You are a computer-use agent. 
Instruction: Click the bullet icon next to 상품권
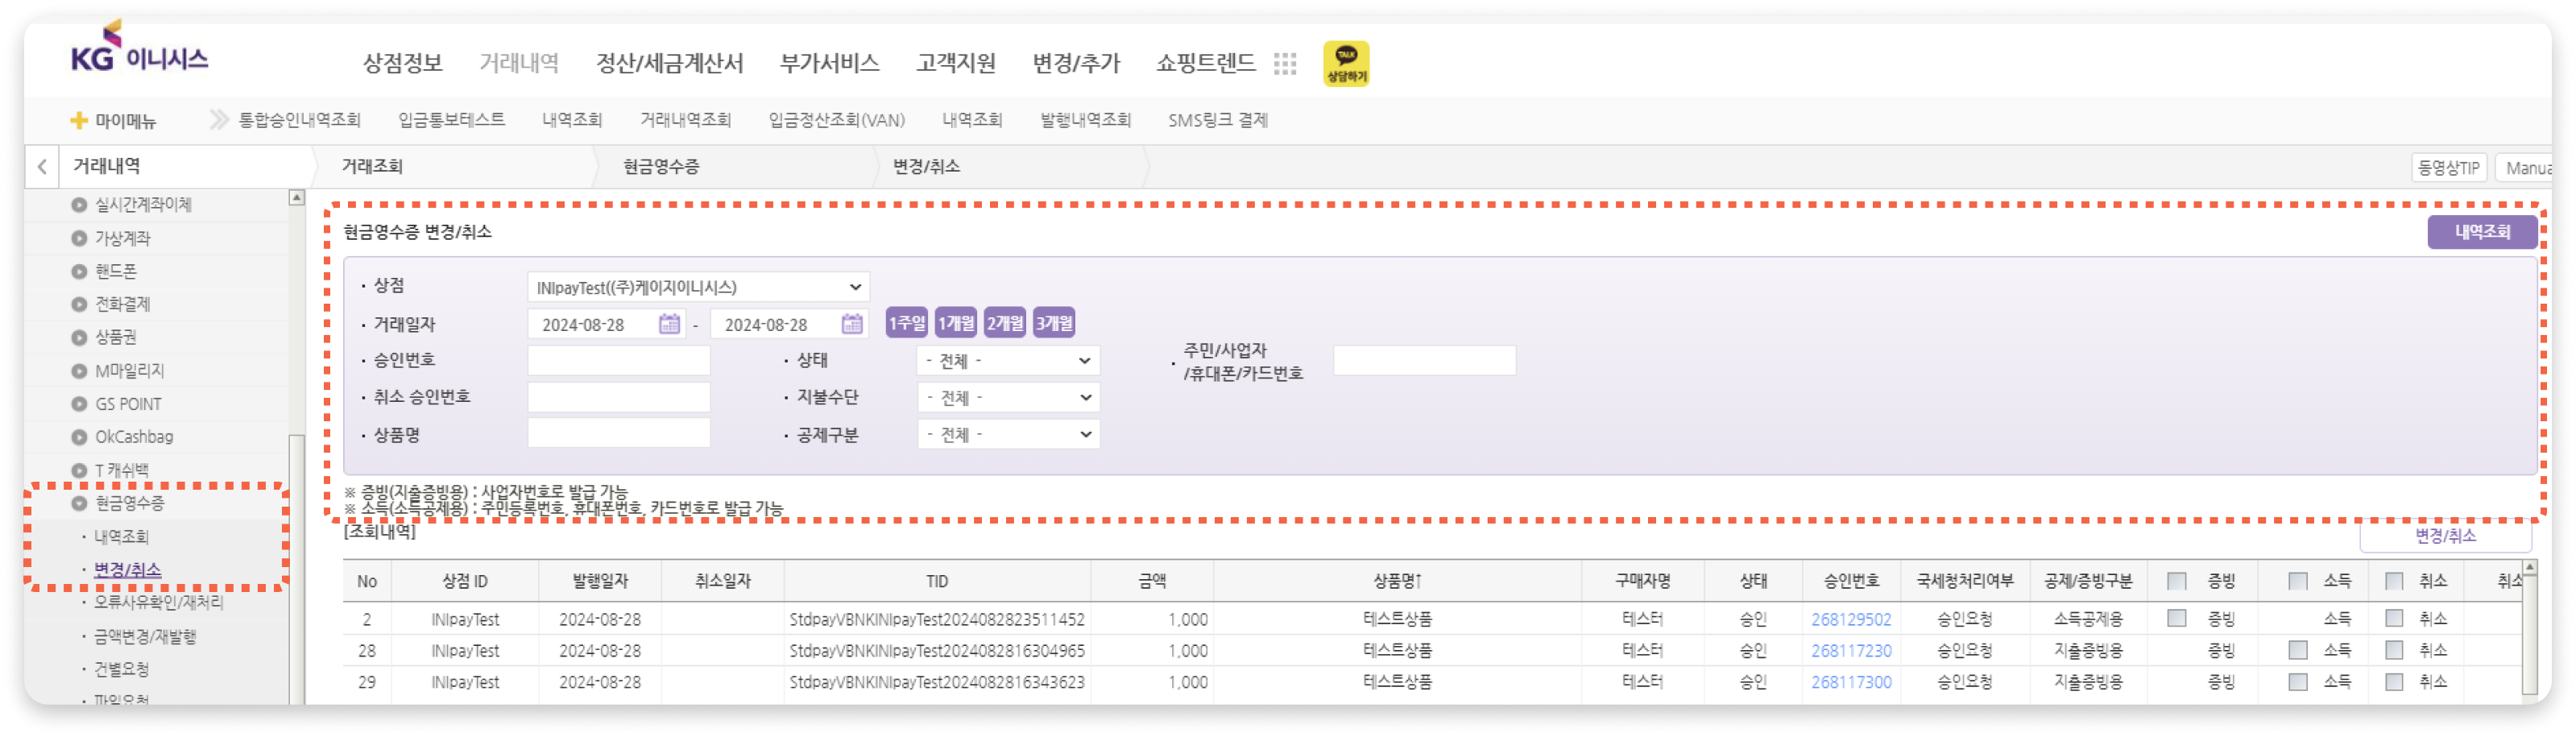[x=79, y=337]
